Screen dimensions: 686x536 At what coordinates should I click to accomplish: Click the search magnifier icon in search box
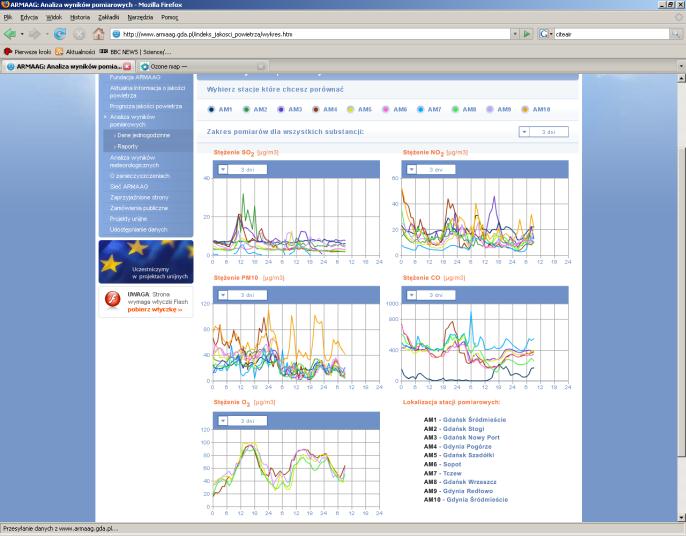pyautogui.click(x=676, y=34)
